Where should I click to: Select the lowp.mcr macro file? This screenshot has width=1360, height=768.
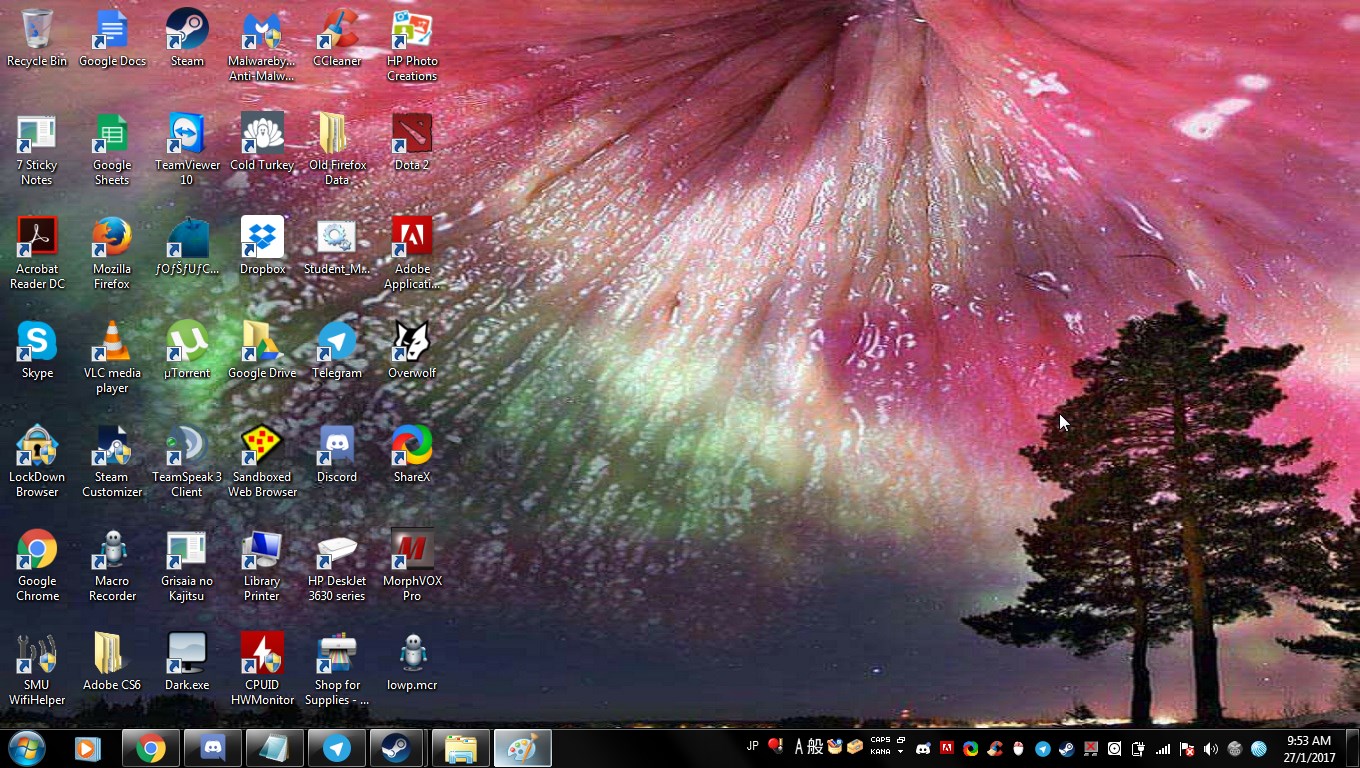[412, 663]
